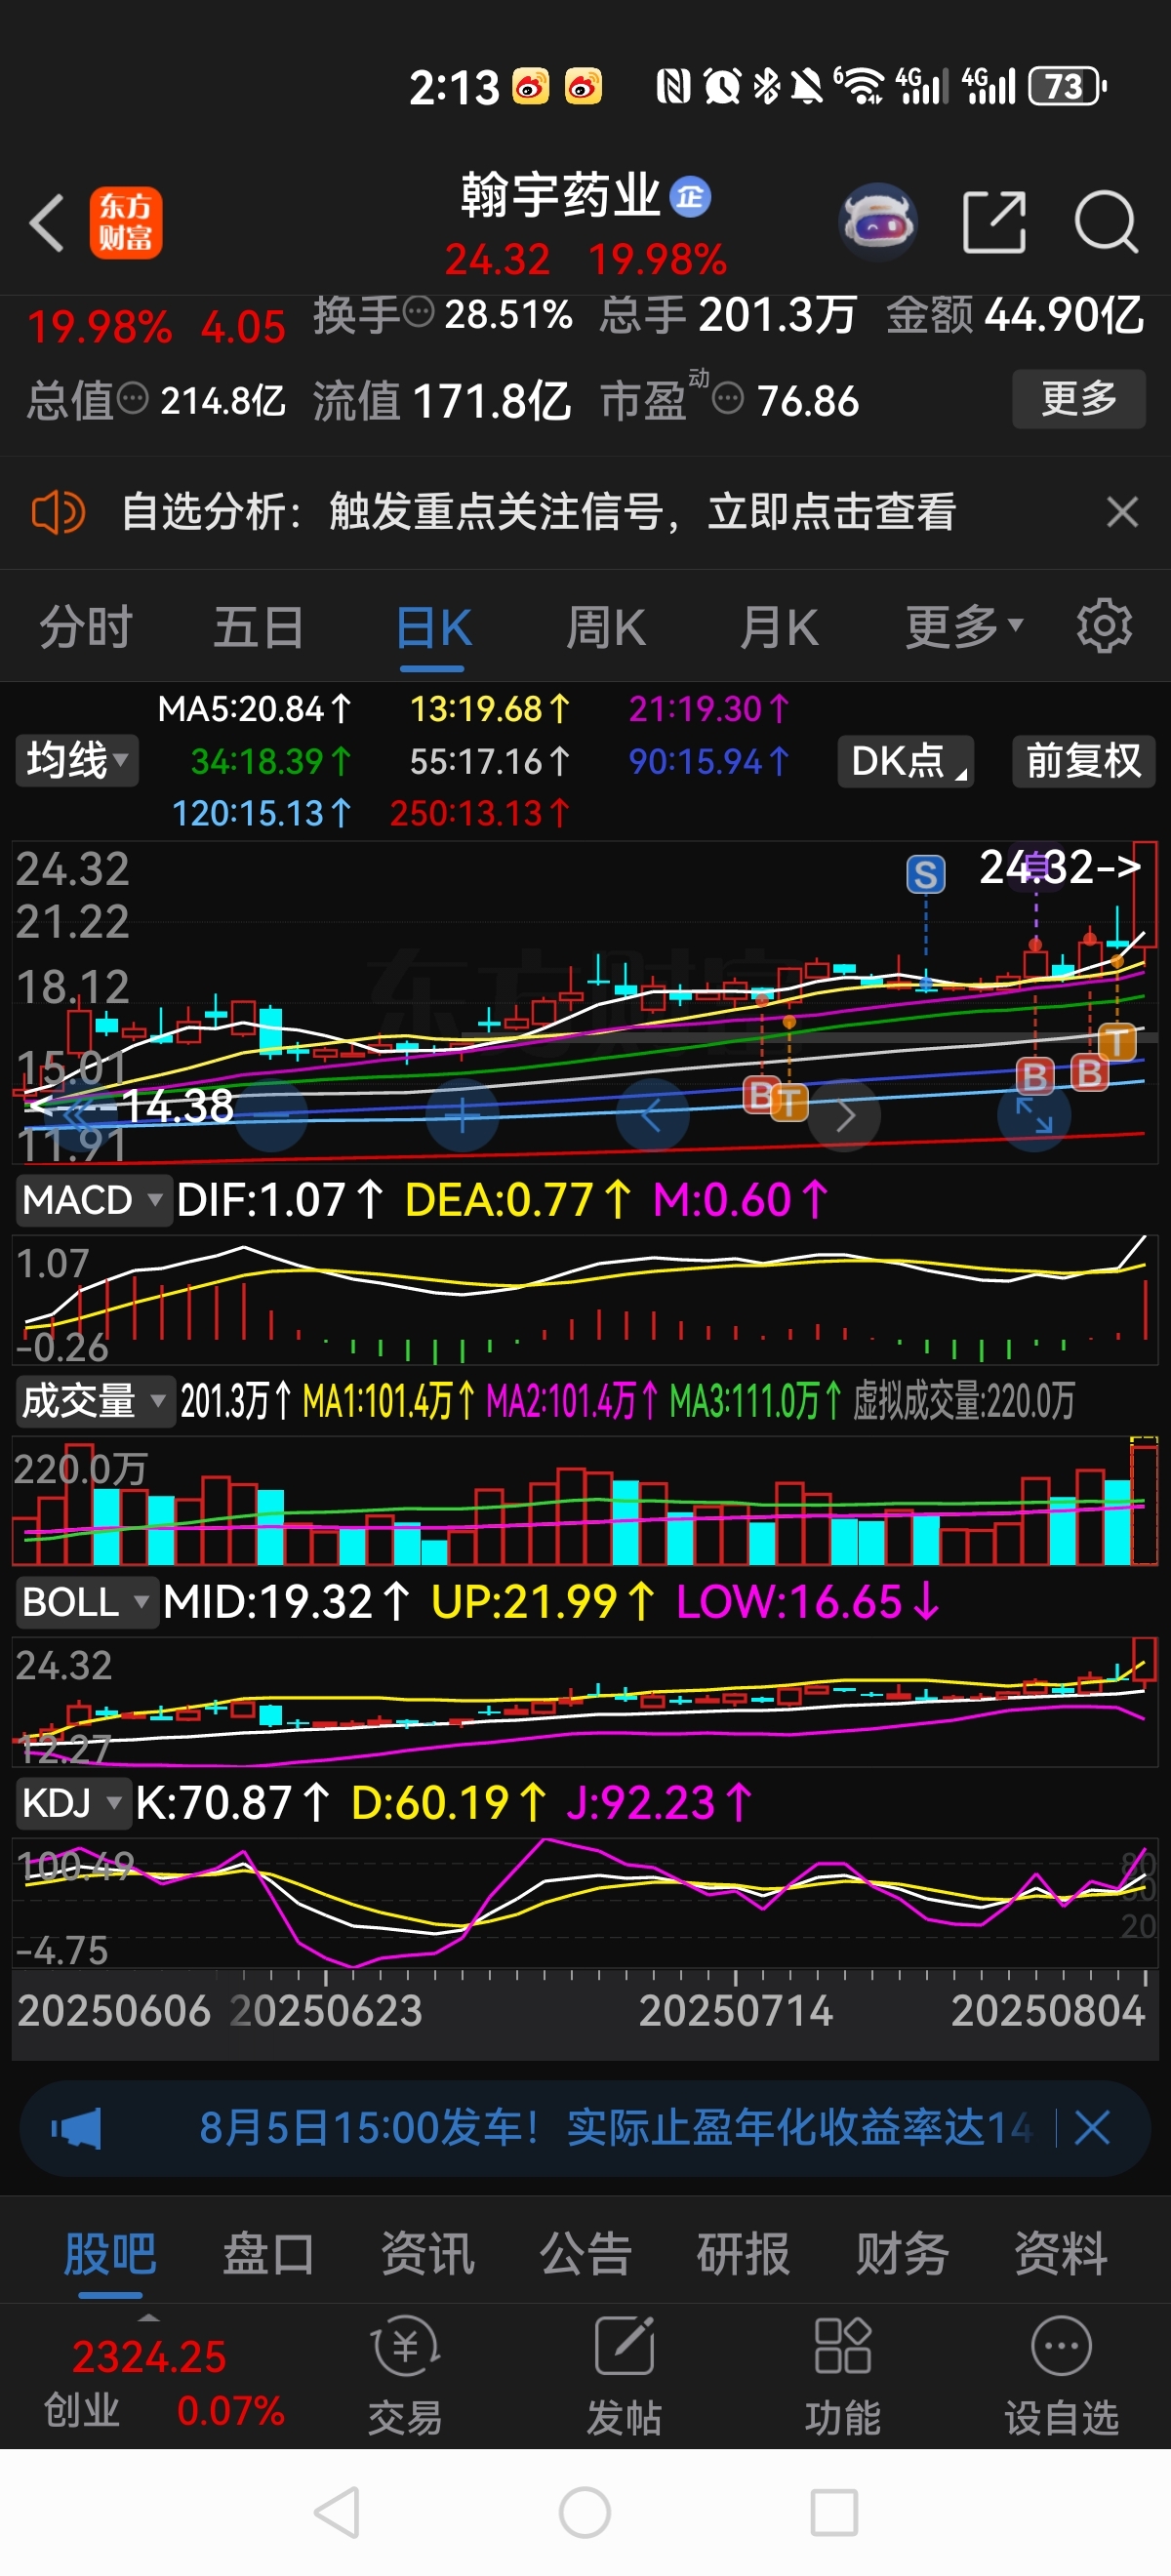Tap the enterprise verified badge beside 翰宇药业
Screen dimensions: 1171x2576
[690, 197]
